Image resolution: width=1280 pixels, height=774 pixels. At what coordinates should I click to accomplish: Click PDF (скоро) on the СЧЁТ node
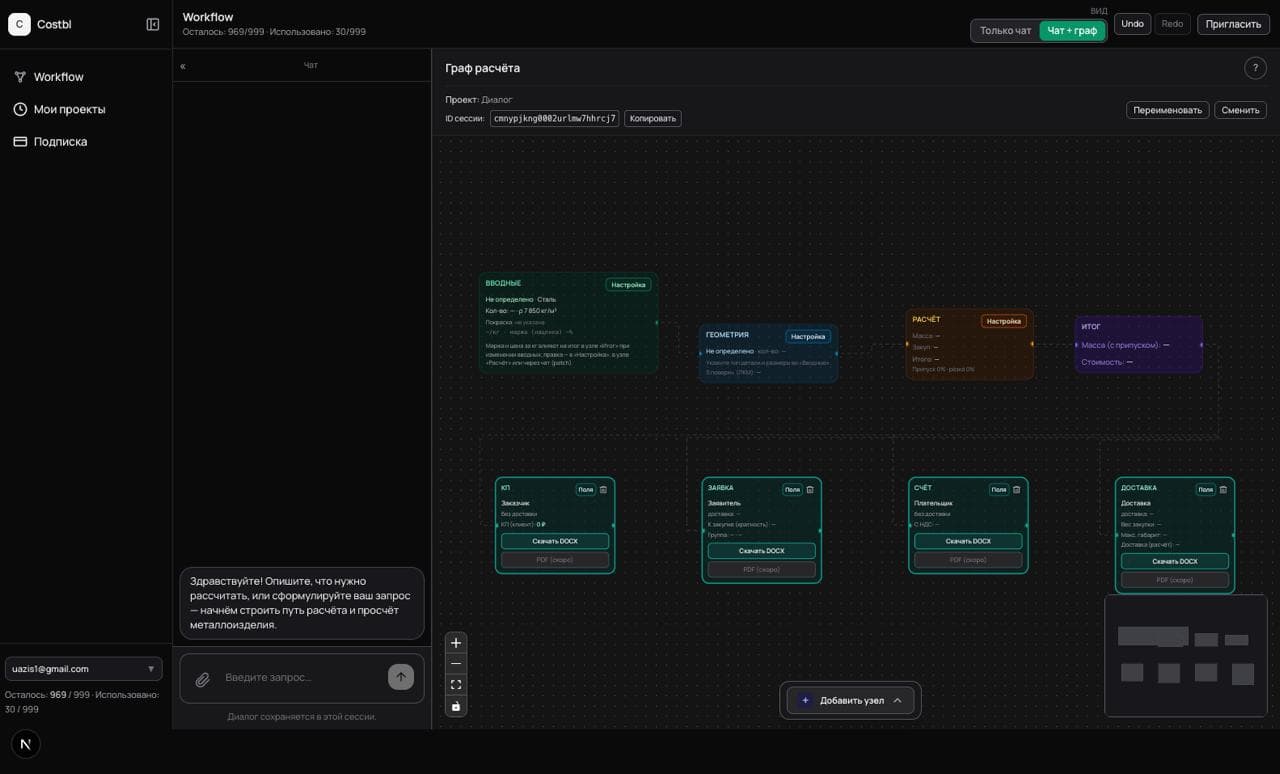(968, 560)
